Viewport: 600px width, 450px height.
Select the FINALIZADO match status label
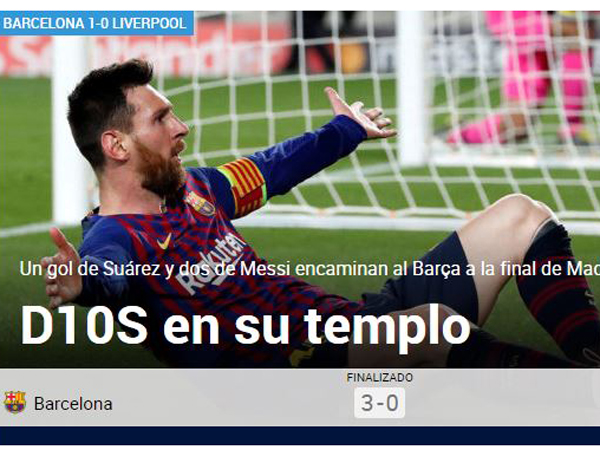click(x=380, y=378)
